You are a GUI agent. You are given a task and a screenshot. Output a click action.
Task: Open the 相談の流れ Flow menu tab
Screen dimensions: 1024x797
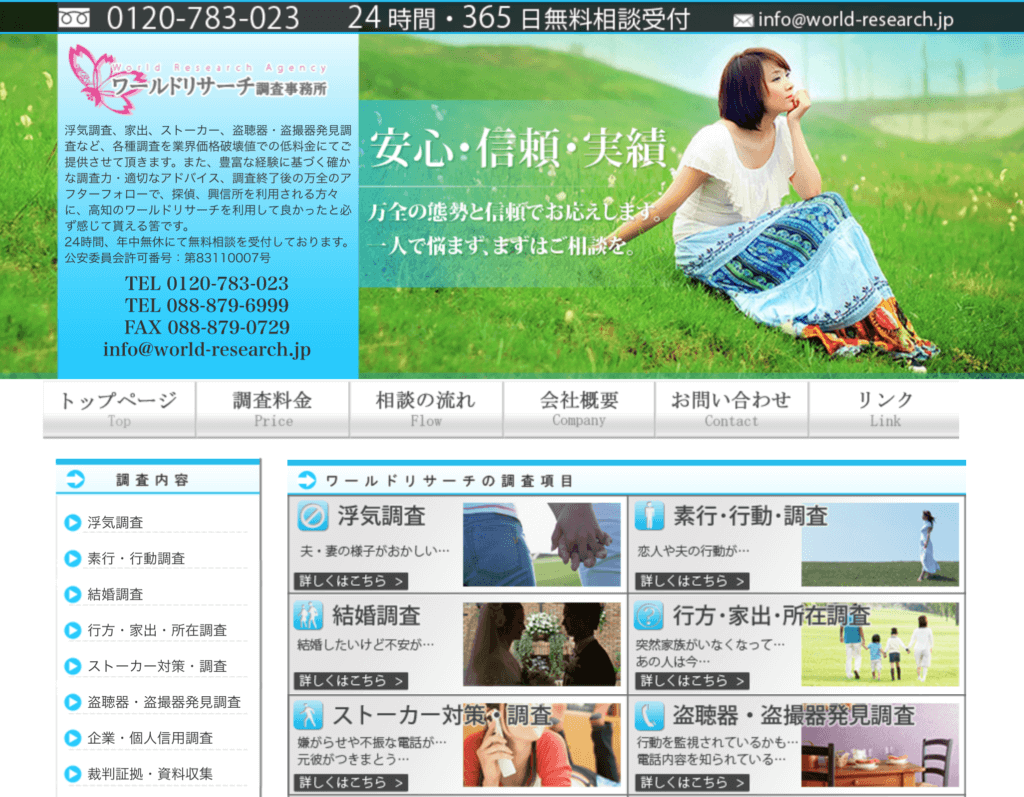[426, 409]
